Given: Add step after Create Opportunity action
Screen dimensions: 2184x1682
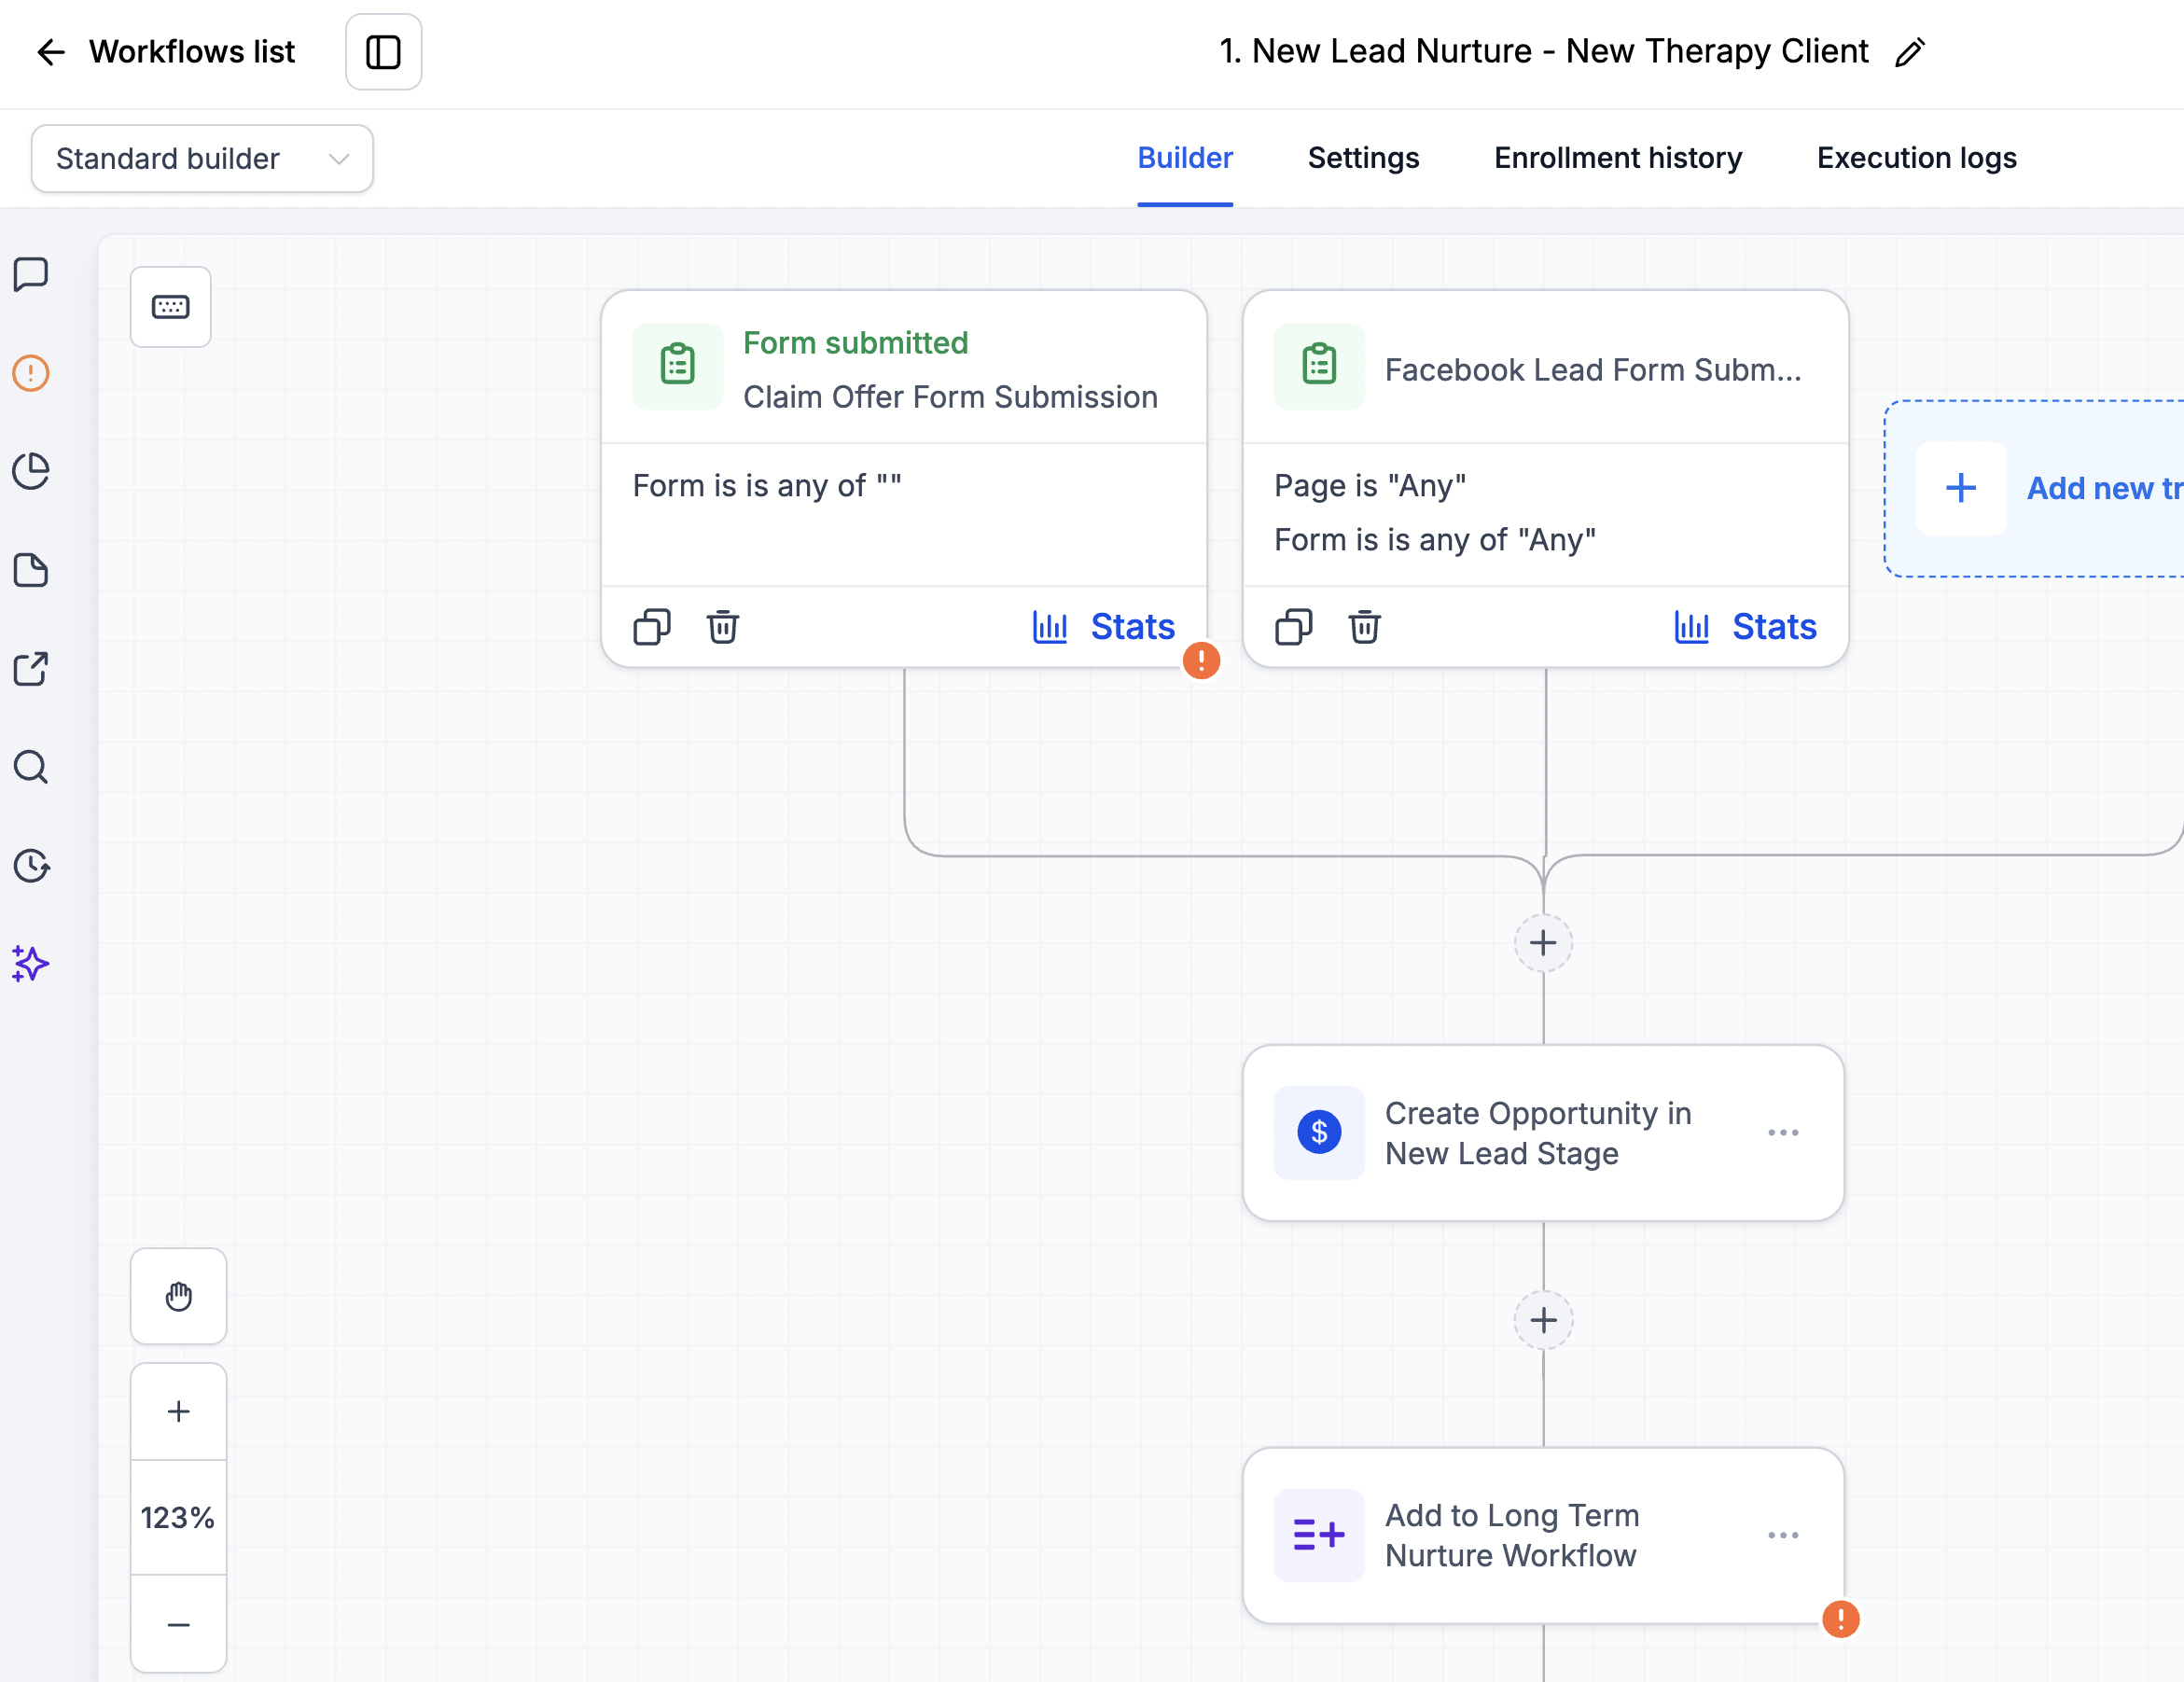Looking at the screenshot, I should tap(1544, 1321).
